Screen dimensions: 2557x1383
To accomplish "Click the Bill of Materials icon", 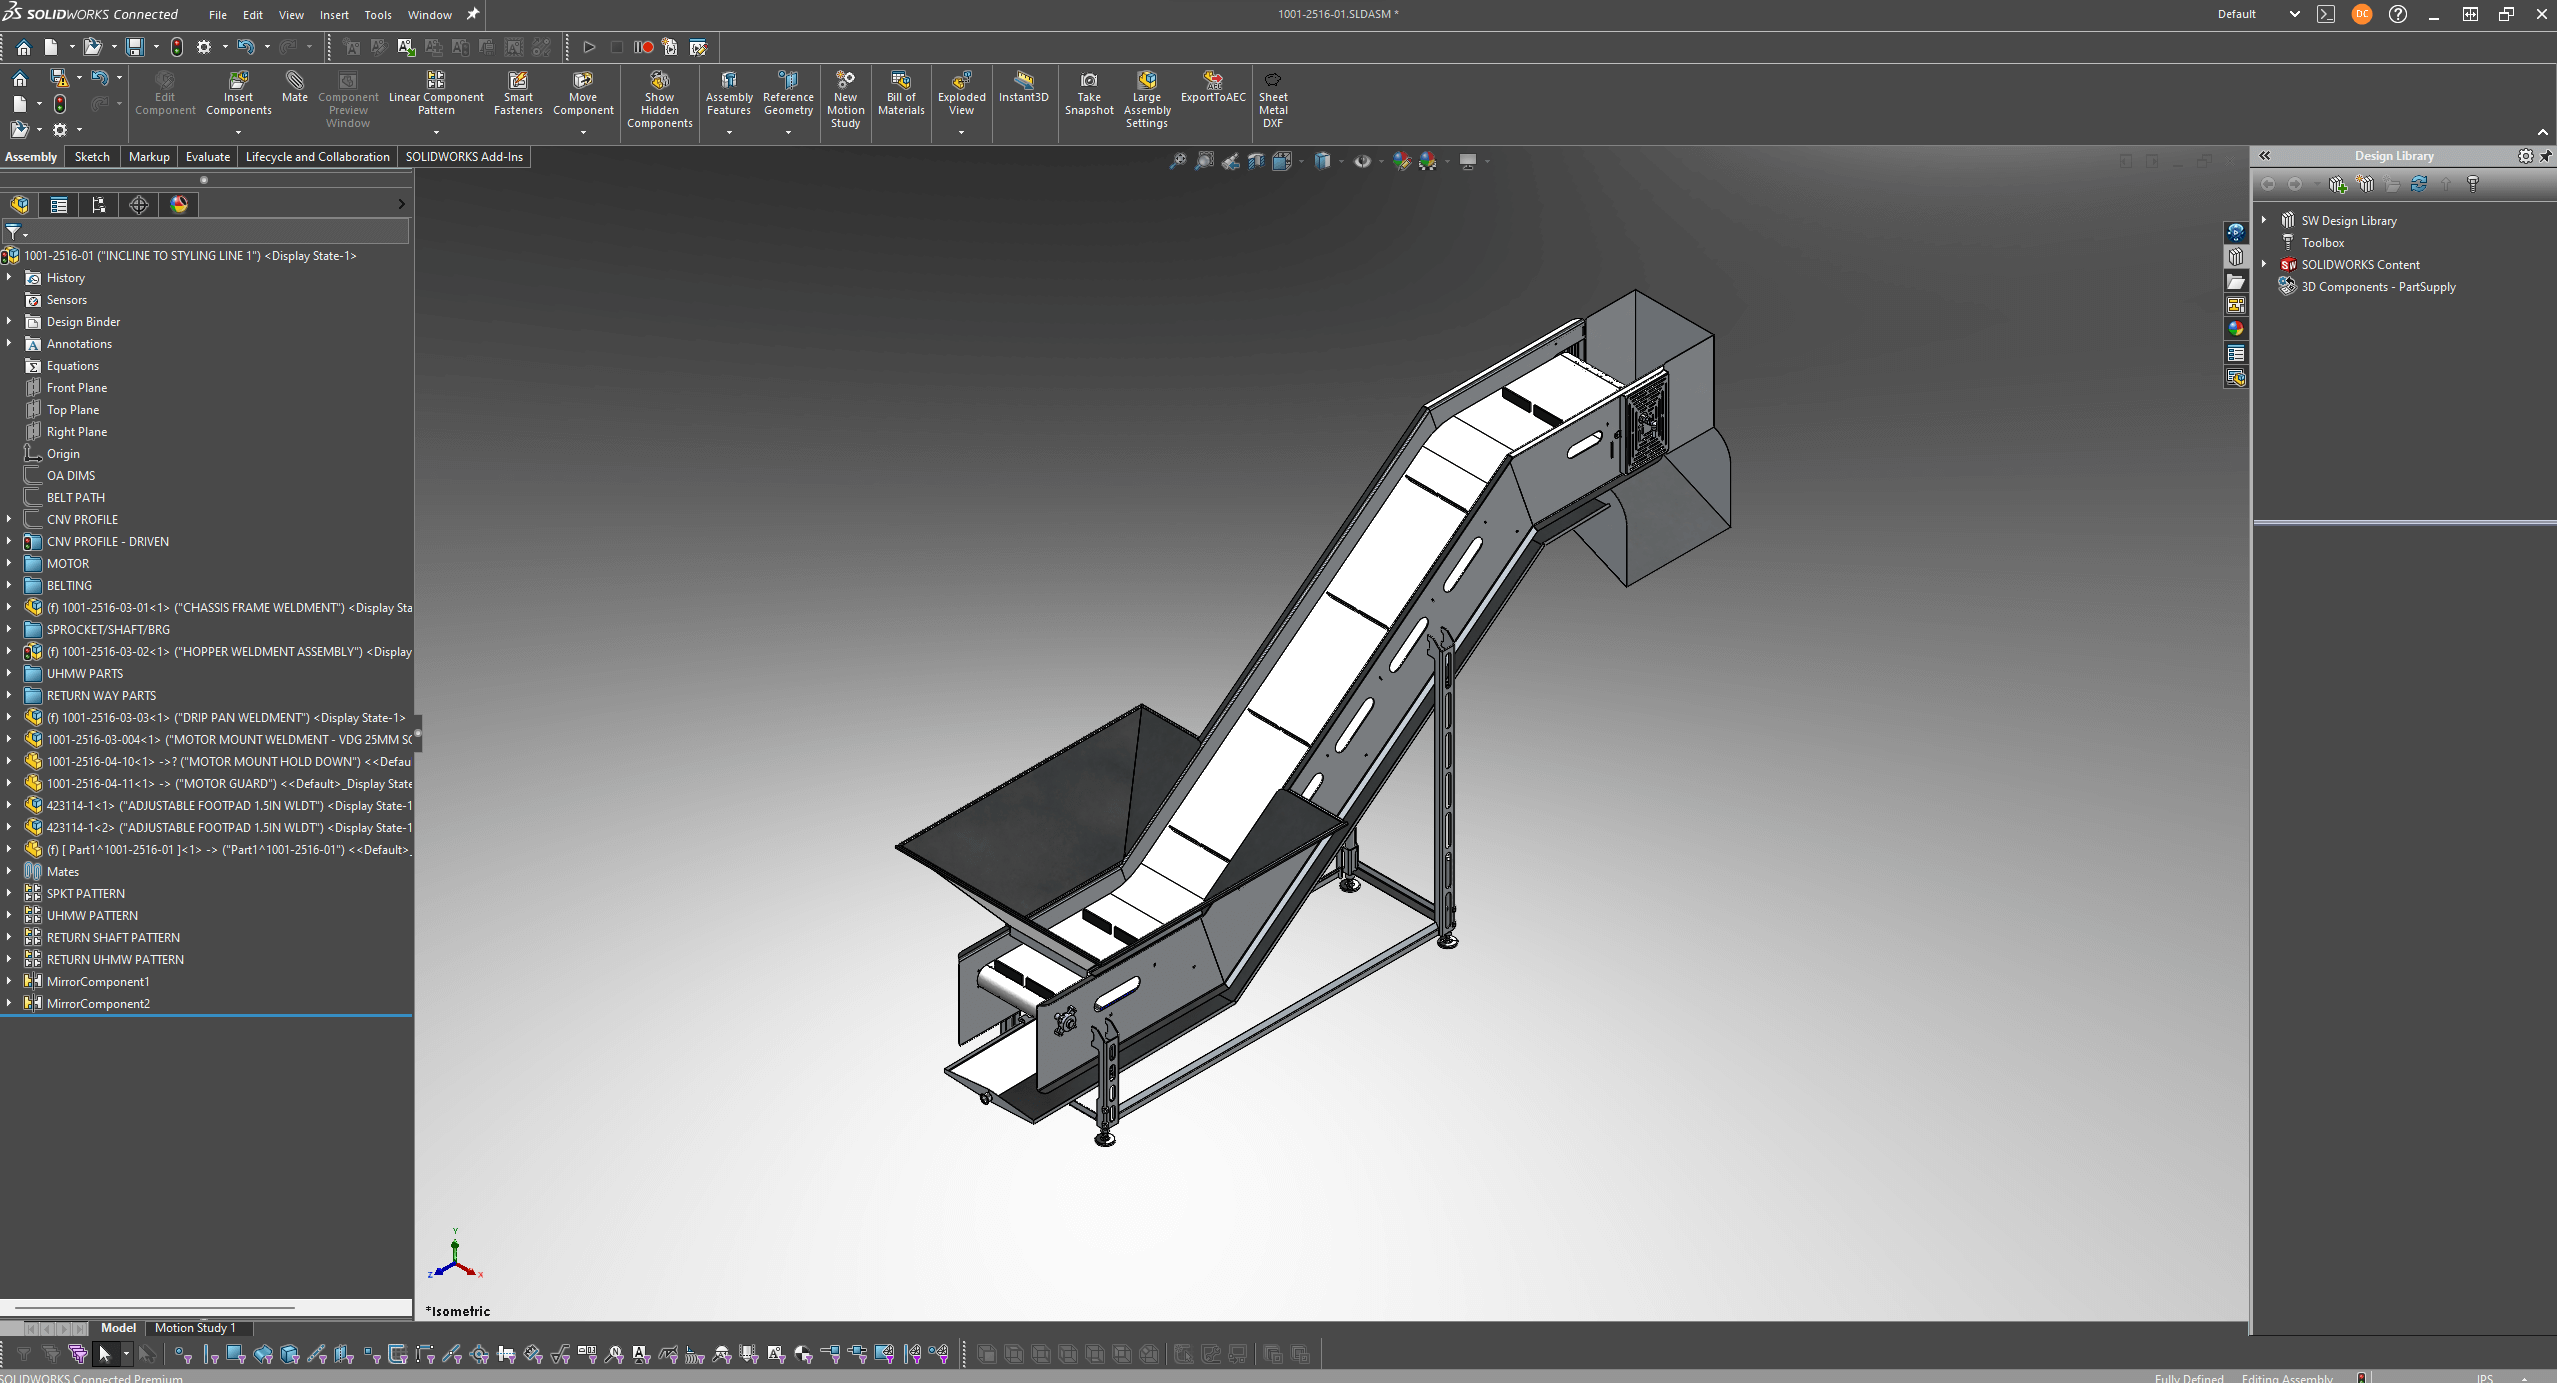I will point(900,81).
